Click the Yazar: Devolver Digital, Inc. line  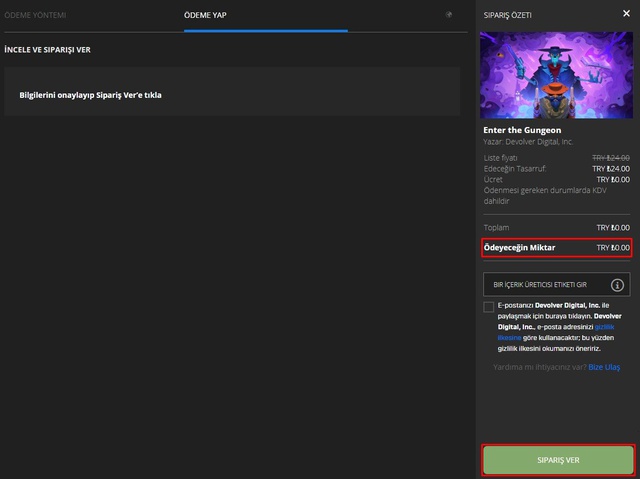pyautogui.click(x=528, y=142)
